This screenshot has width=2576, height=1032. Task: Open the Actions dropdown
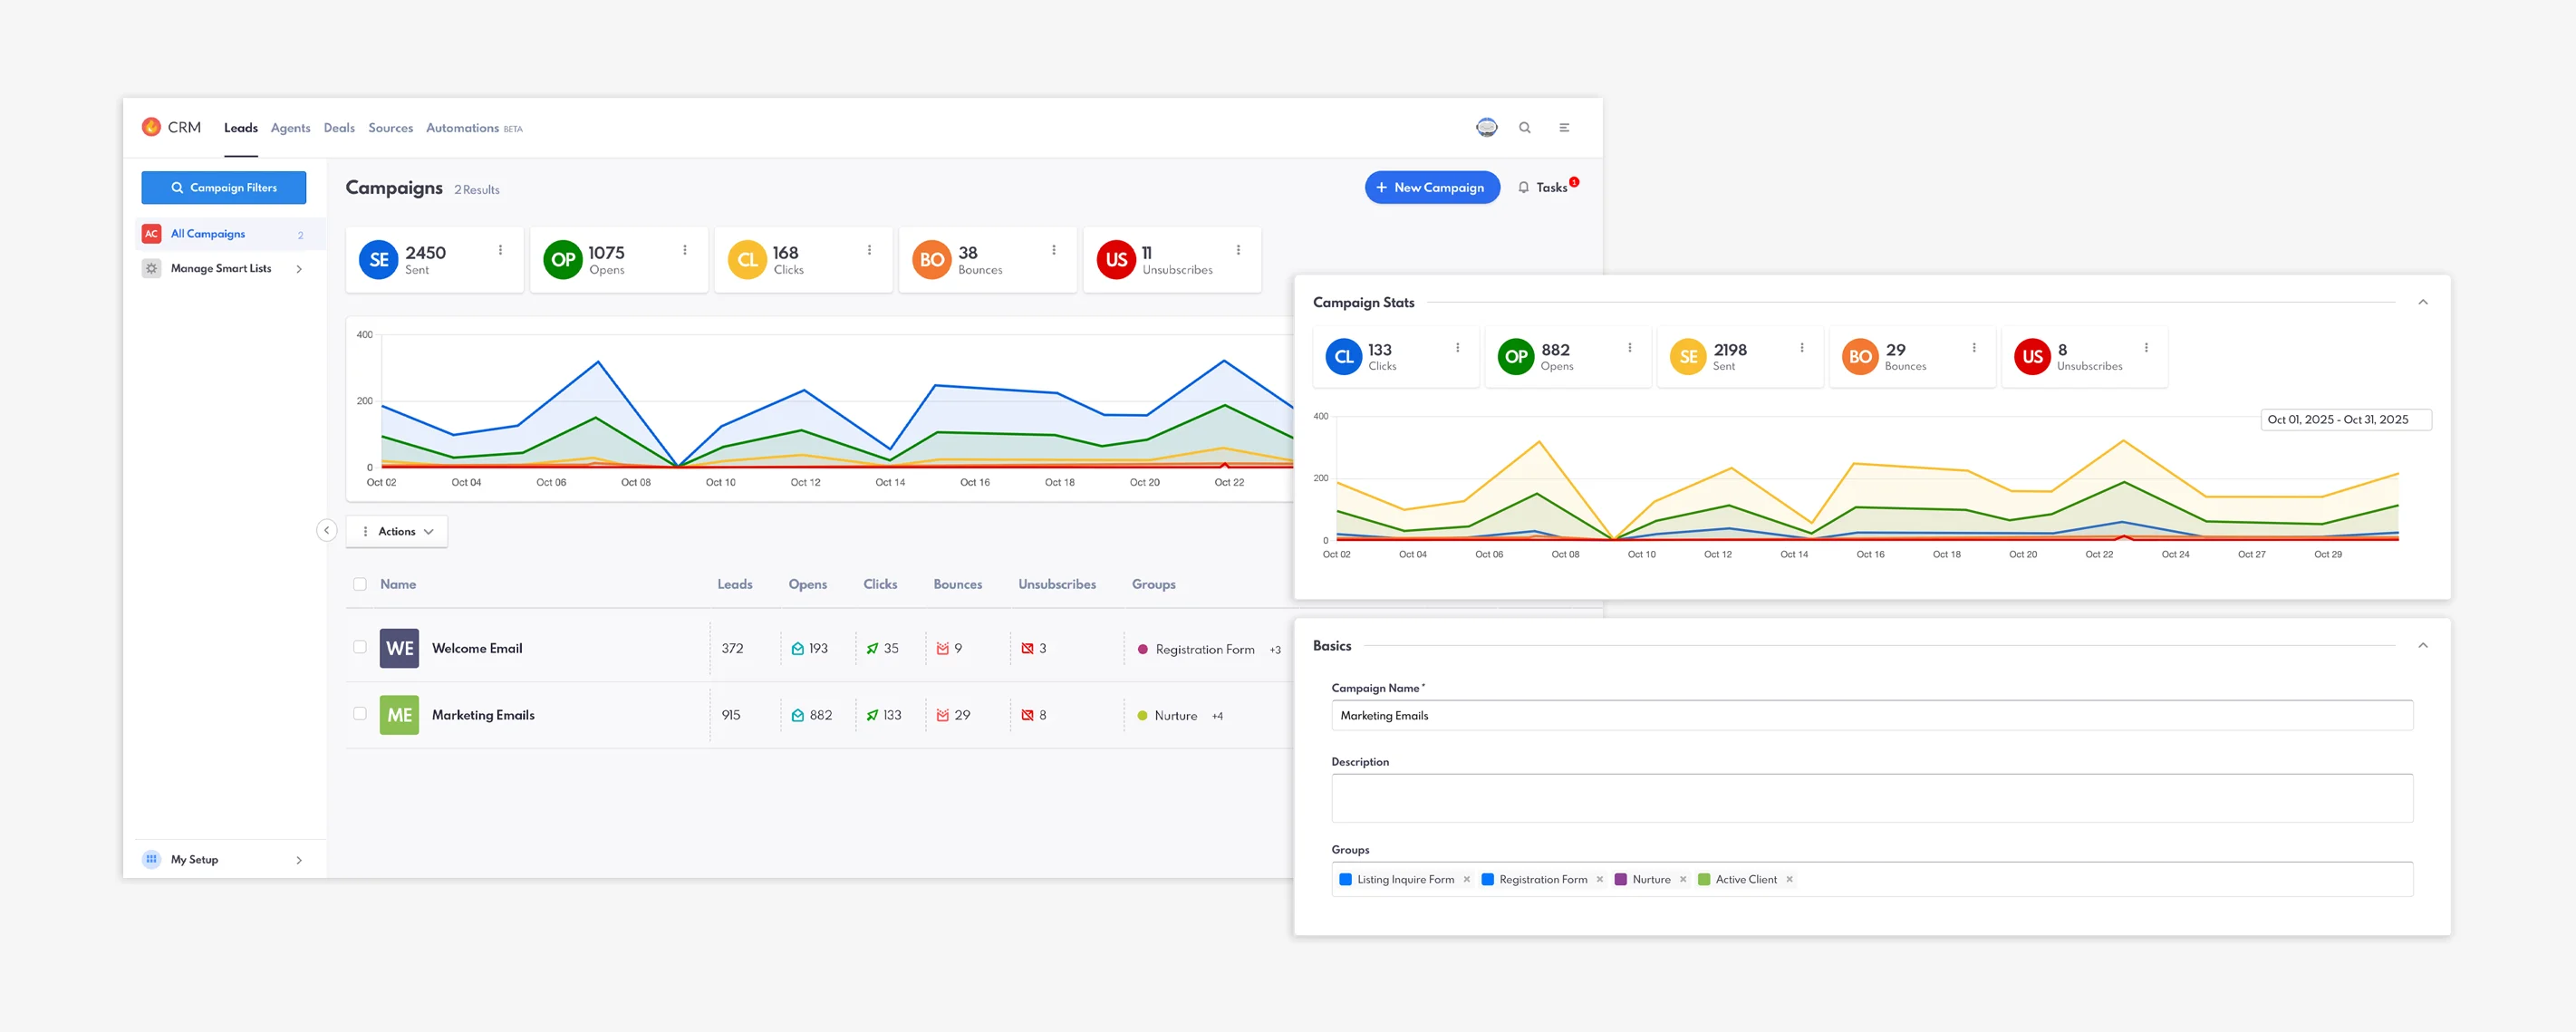[x=397, y=531]
